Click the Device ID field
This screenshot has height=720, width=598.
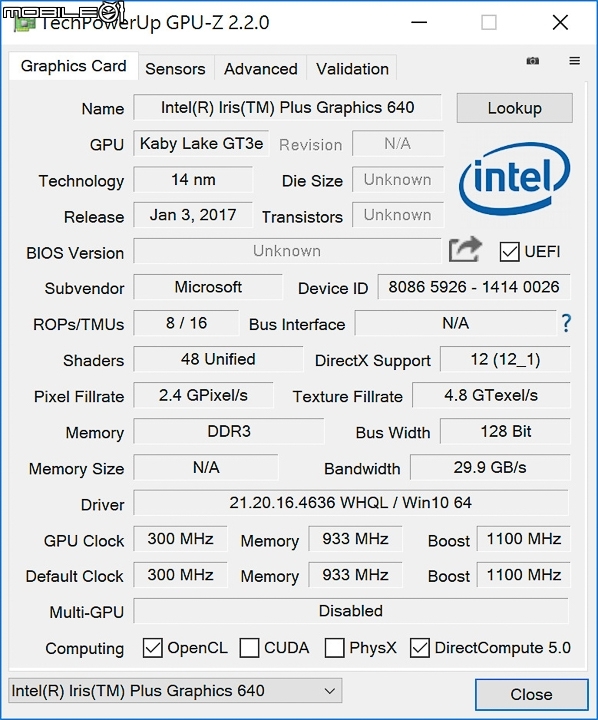[x=474, y=287]
